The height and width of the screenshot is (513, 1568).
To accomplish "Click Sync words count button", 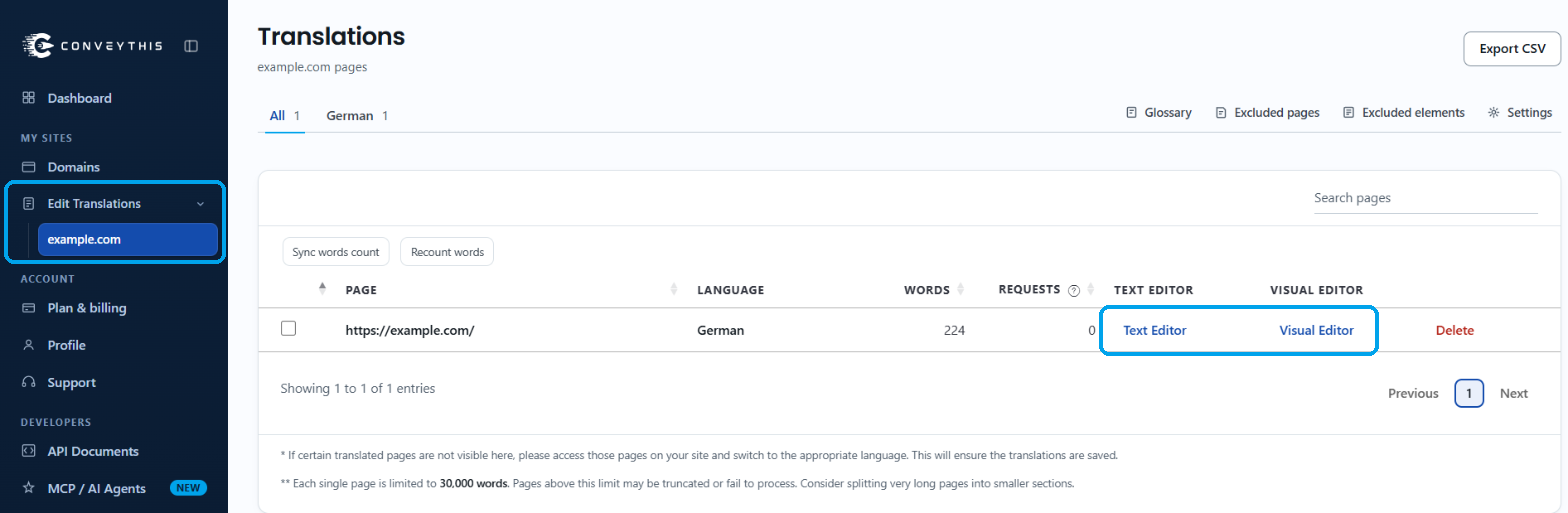I will click(x=336, y=252).
